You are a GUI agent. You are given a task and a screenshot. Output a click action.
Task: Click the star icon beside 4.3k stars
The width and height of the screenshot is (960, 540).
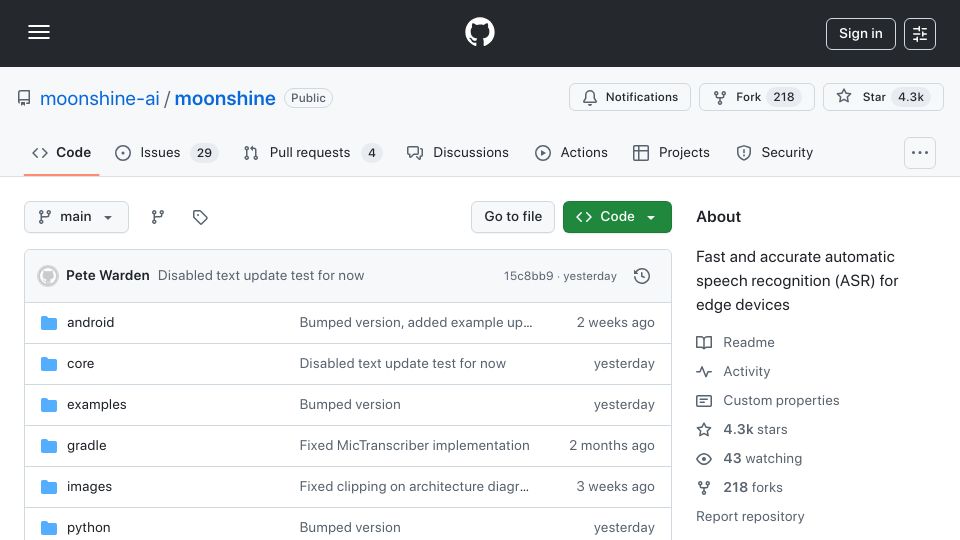coord(704,429)
